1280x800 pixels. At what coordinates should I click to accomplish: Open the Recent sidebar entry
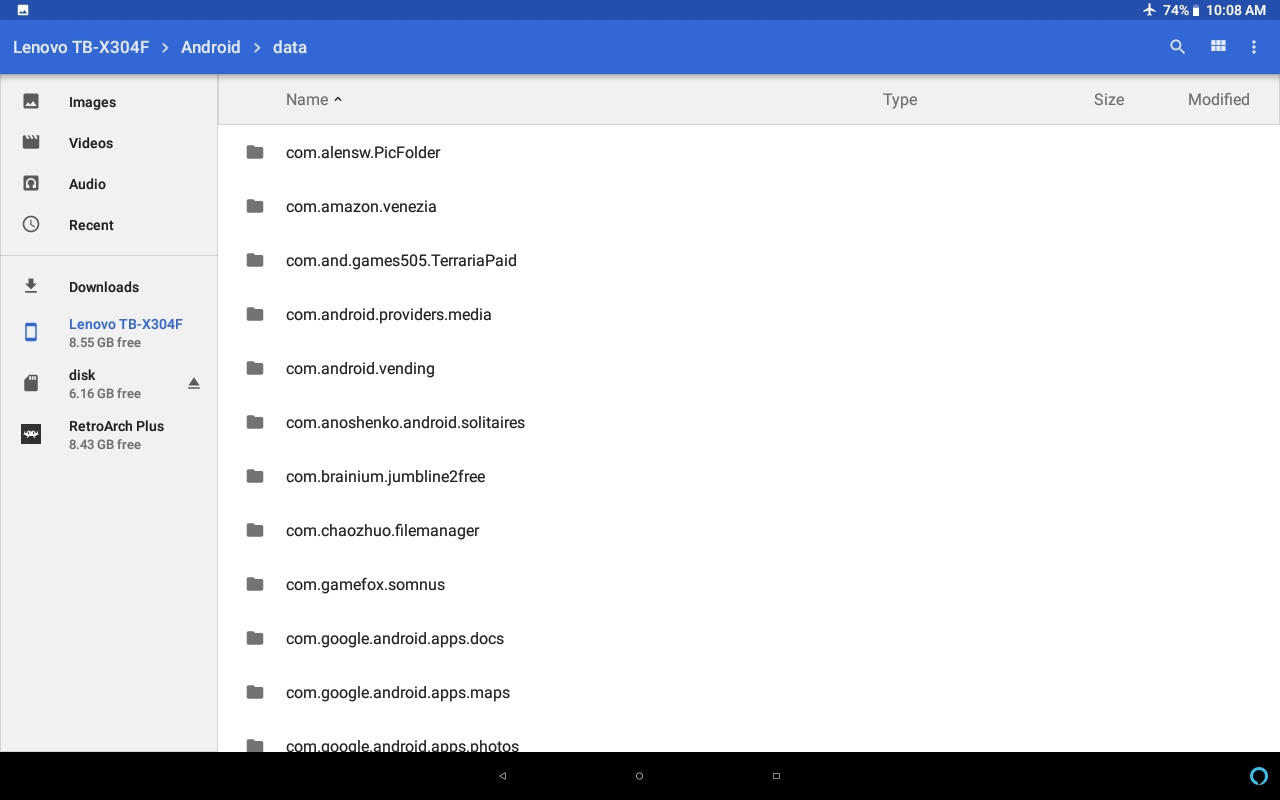pyautogui.click(x=109, y=225)
